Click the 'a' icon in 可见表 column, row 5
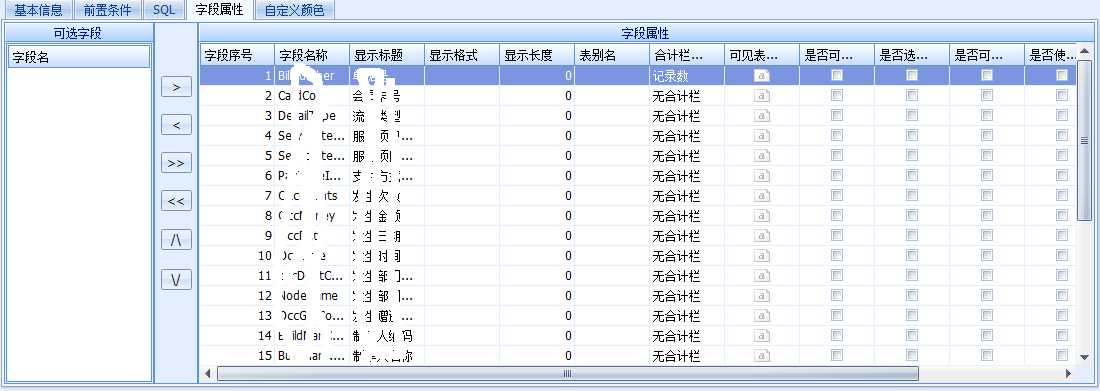The height and width of the screenshot is (391, 1100). click(762, 156)
